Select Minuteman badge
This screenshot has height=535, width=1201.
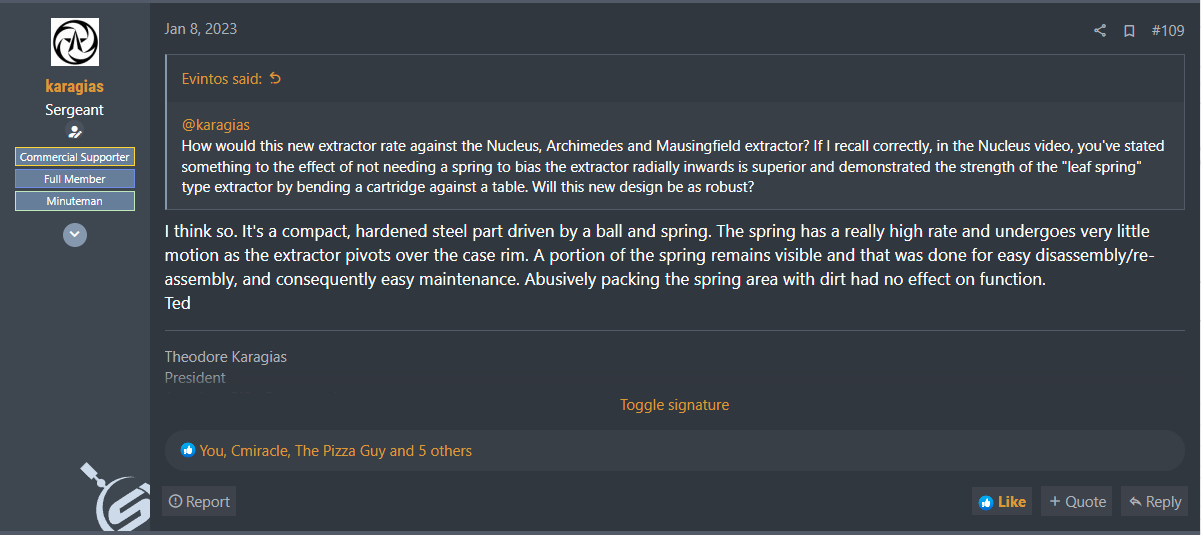coord(75,201)
